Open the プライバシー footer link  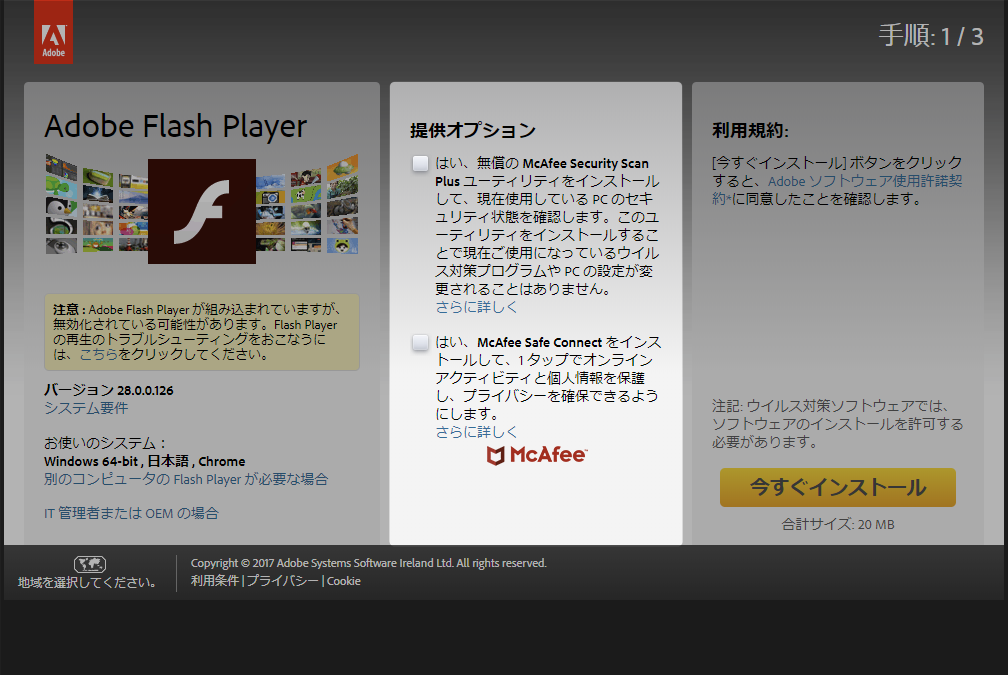pos(283,581)
